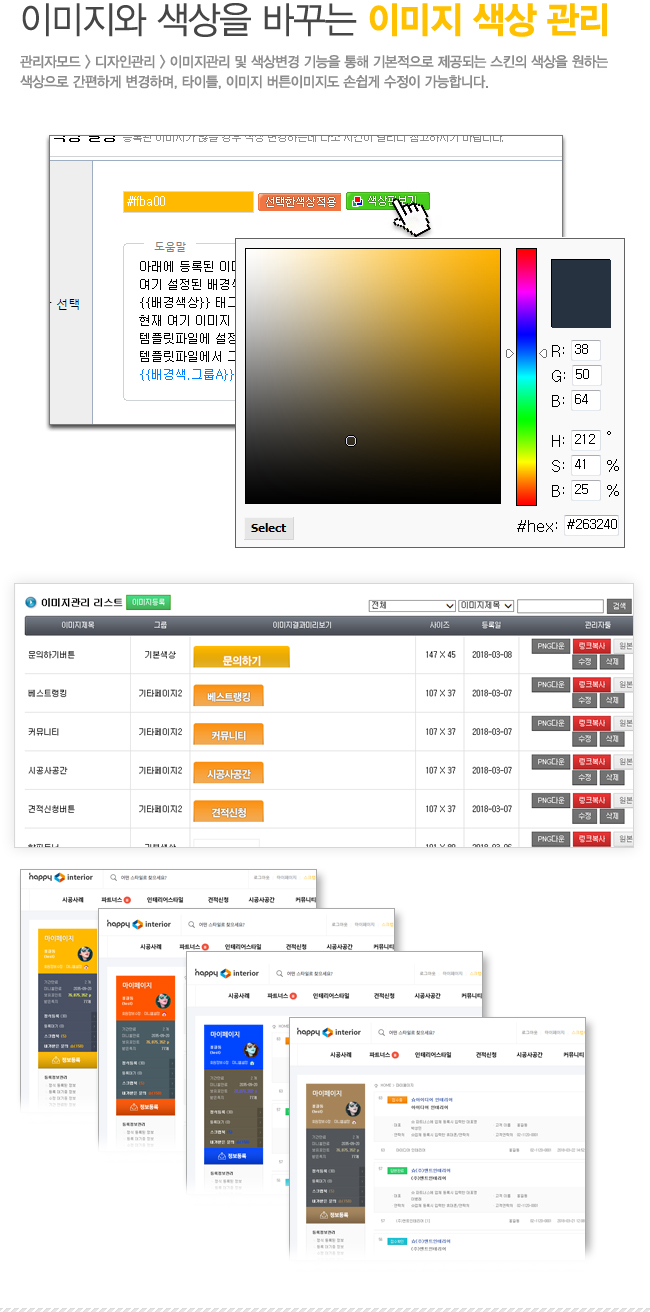Click the 검색 search button
This screenshot has height=1312, width=650.
pyautogui.click(x=619, y=606)
